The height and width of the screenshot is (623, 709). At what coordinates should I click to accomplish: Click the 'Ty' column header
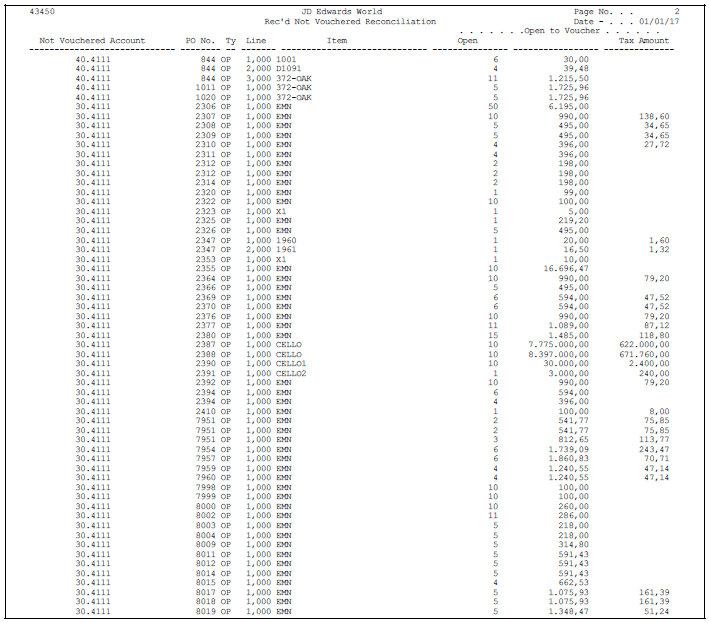[231, 41]
